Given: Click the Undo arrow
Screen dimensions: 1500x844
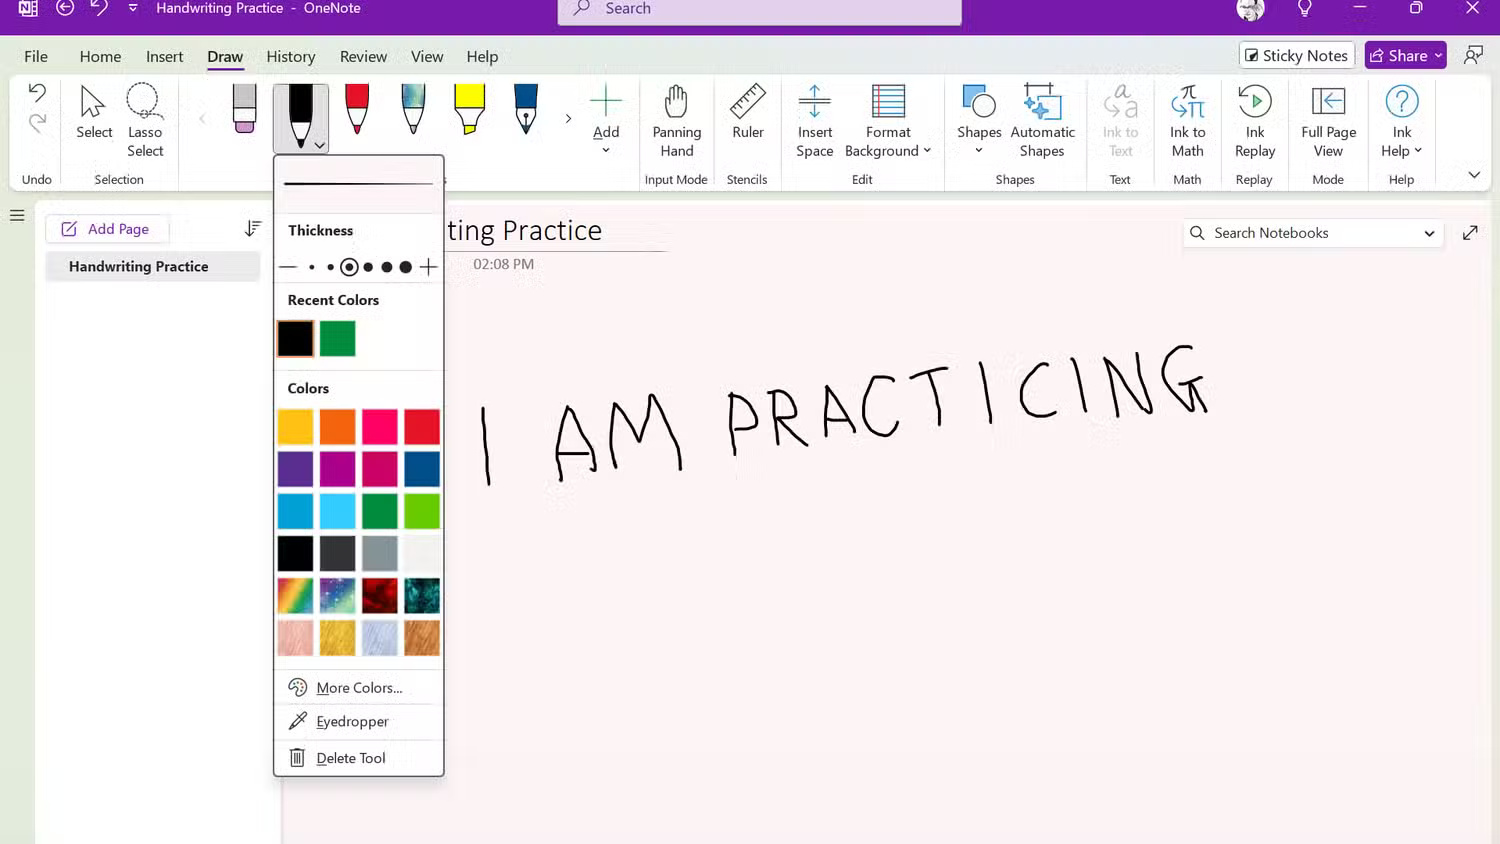Looking at the screenshot, I should point(36,92).
